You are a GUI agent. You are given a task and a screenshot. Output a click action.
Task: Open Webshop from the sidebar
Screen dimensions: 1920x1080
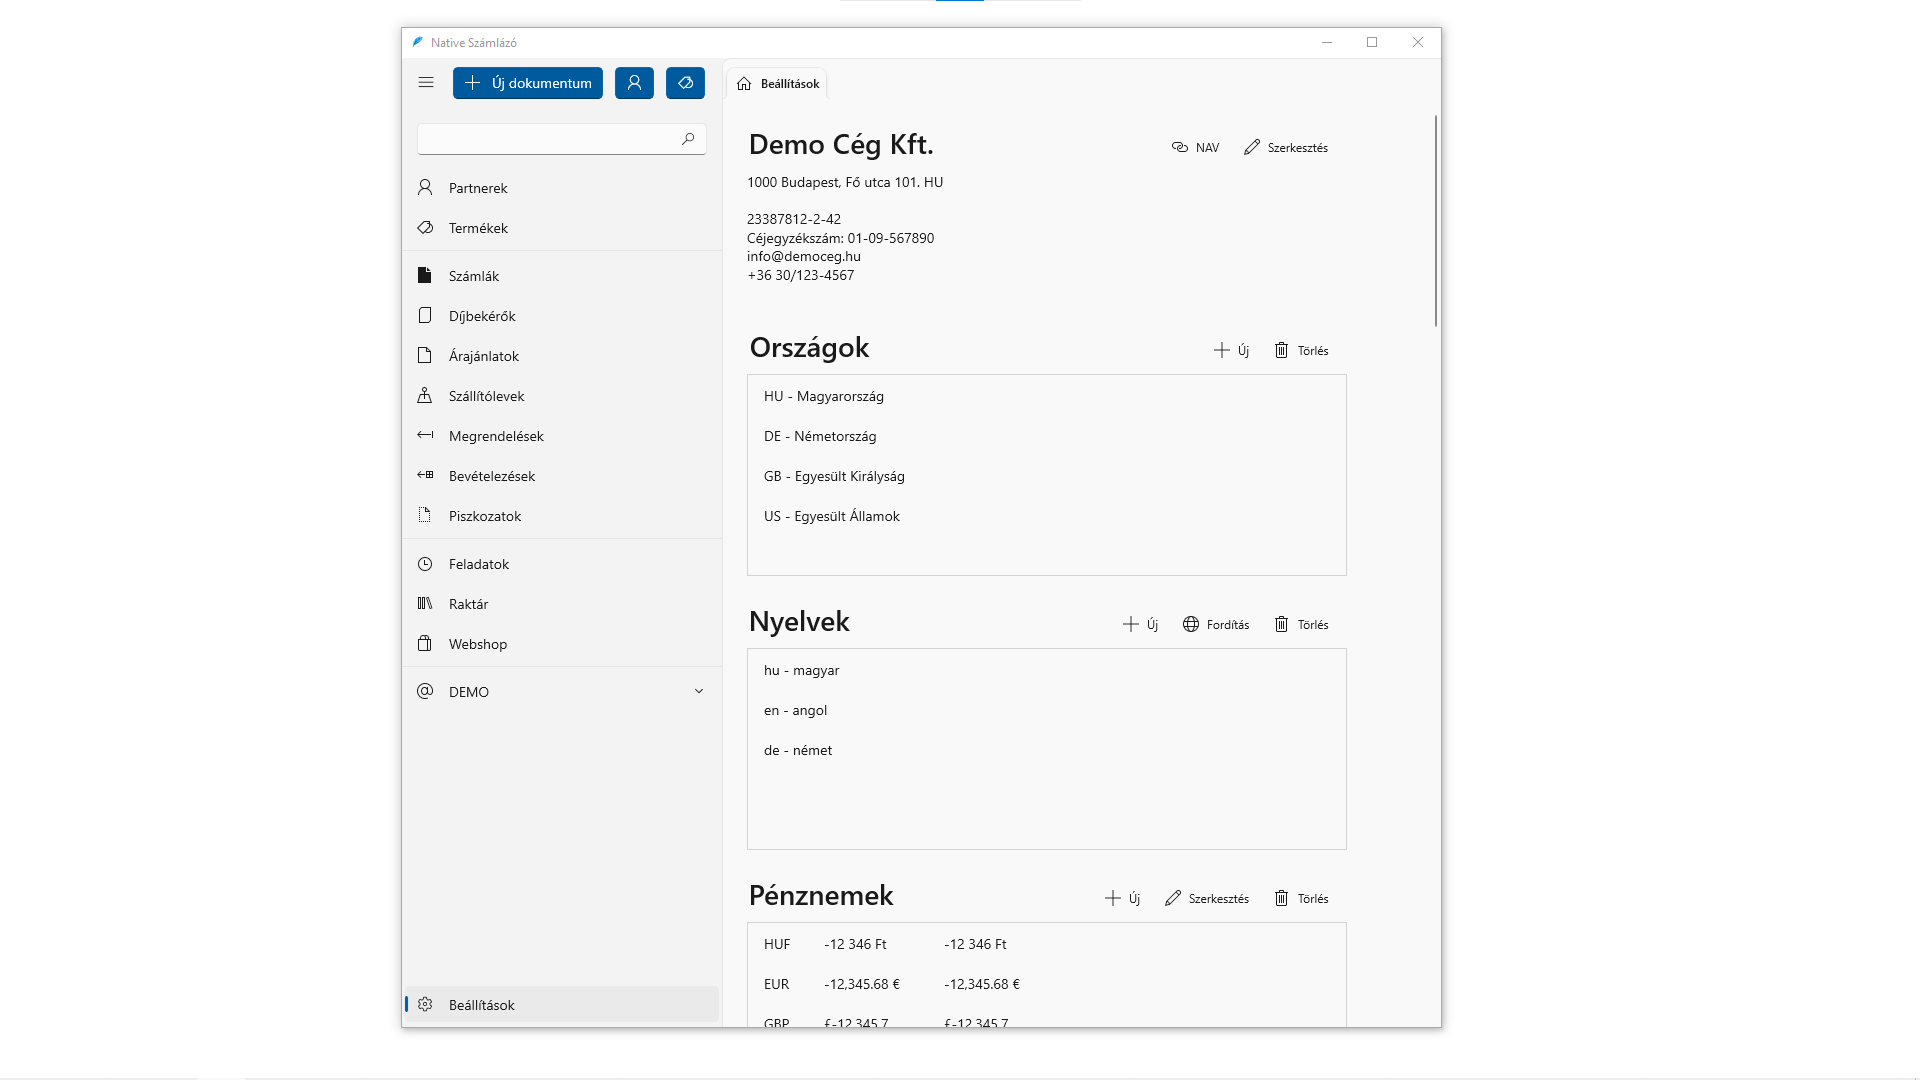coord(477,644)
